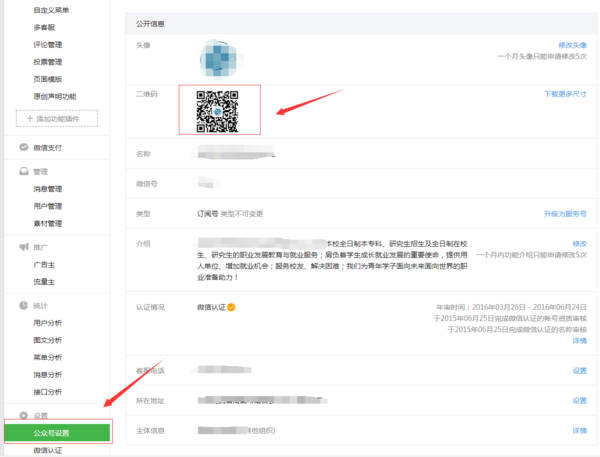
Task: Click 升级为服务号 link
Action: 565,214
